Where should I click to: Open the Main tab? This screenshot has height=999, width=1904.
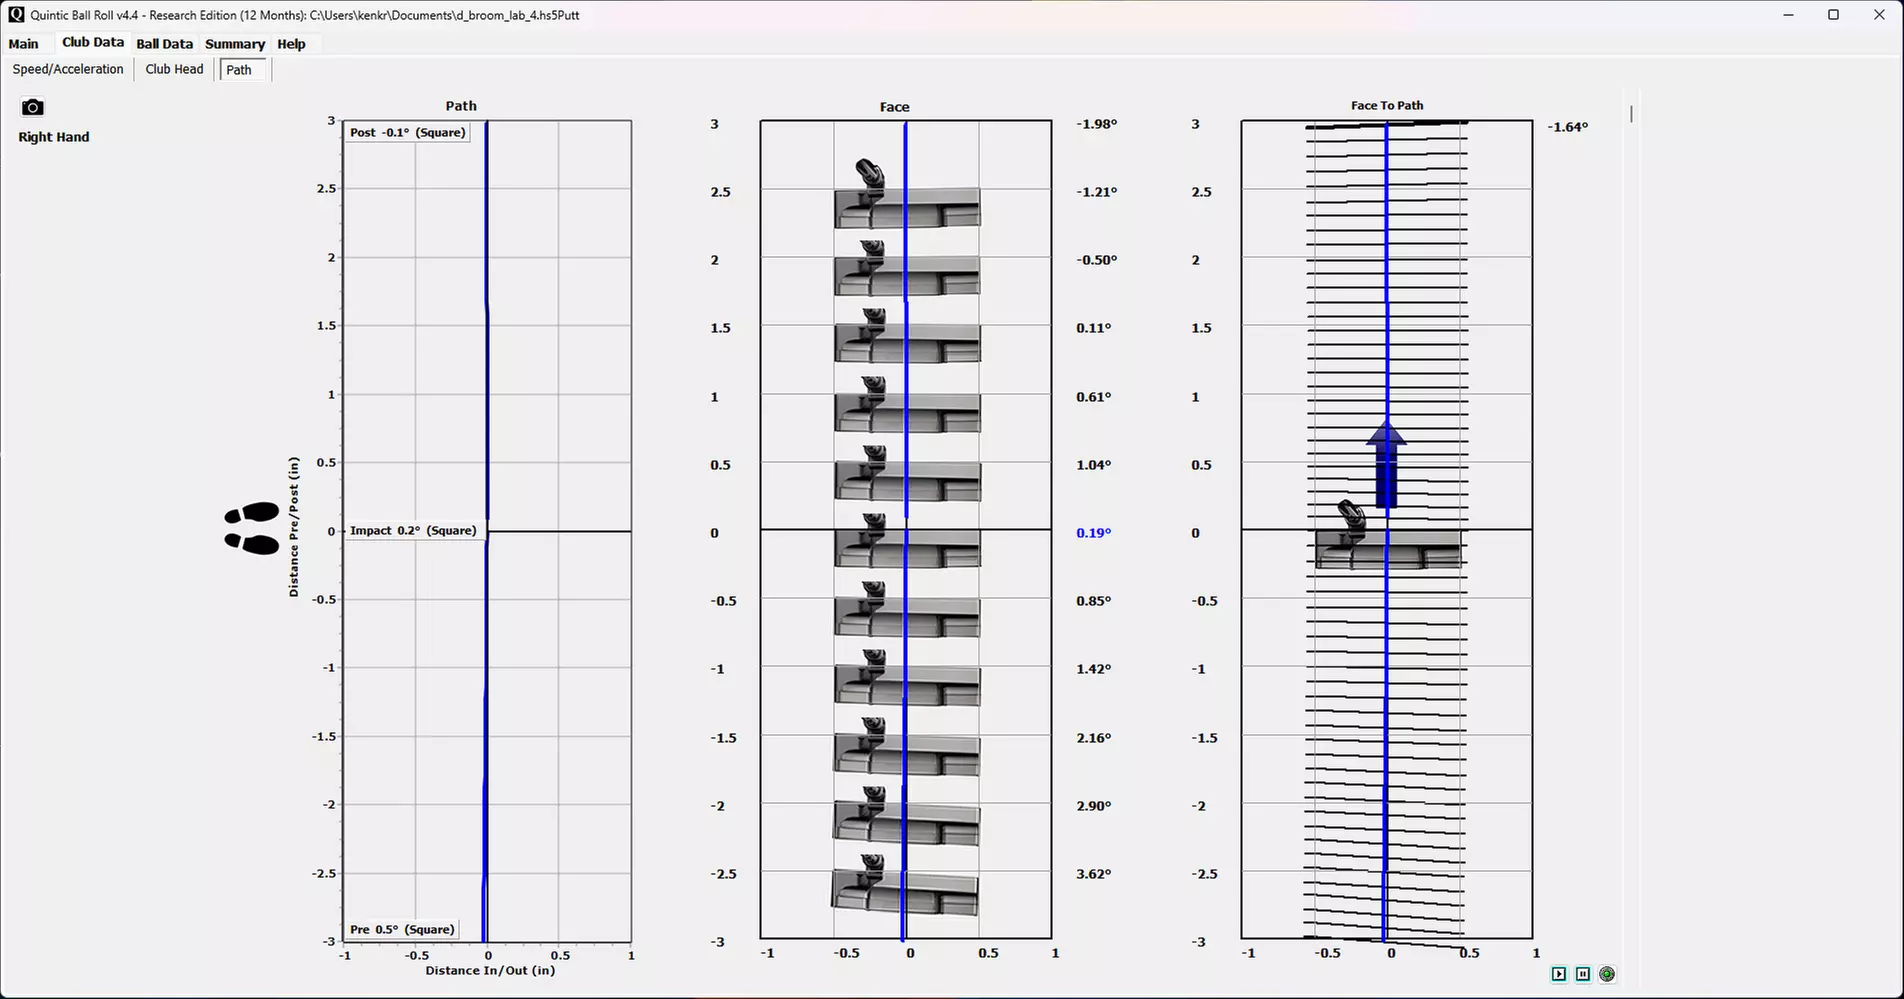tap(23, 44)
